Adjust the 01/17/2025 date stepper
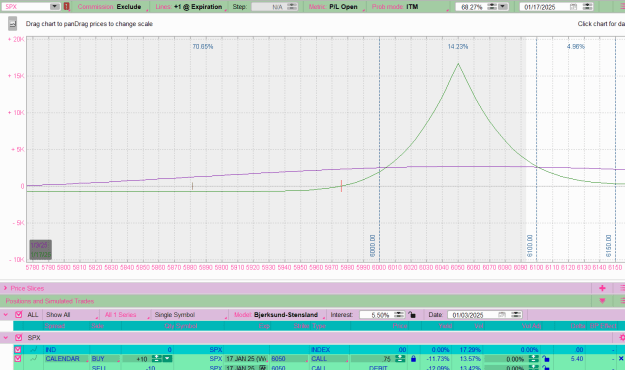This screenshot has width=625, height=370. [x=588, y=7]
